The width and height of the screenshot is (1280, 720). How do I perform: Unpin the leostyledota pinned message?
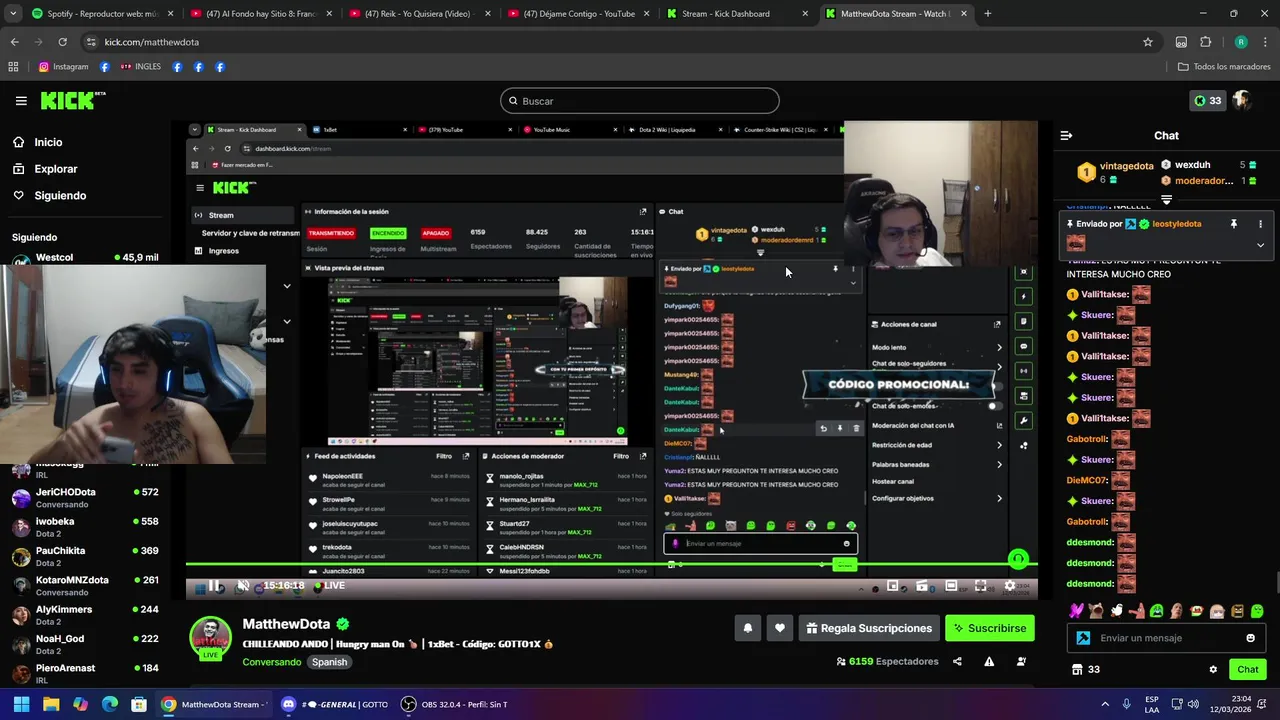click(x=1233, y=224)
